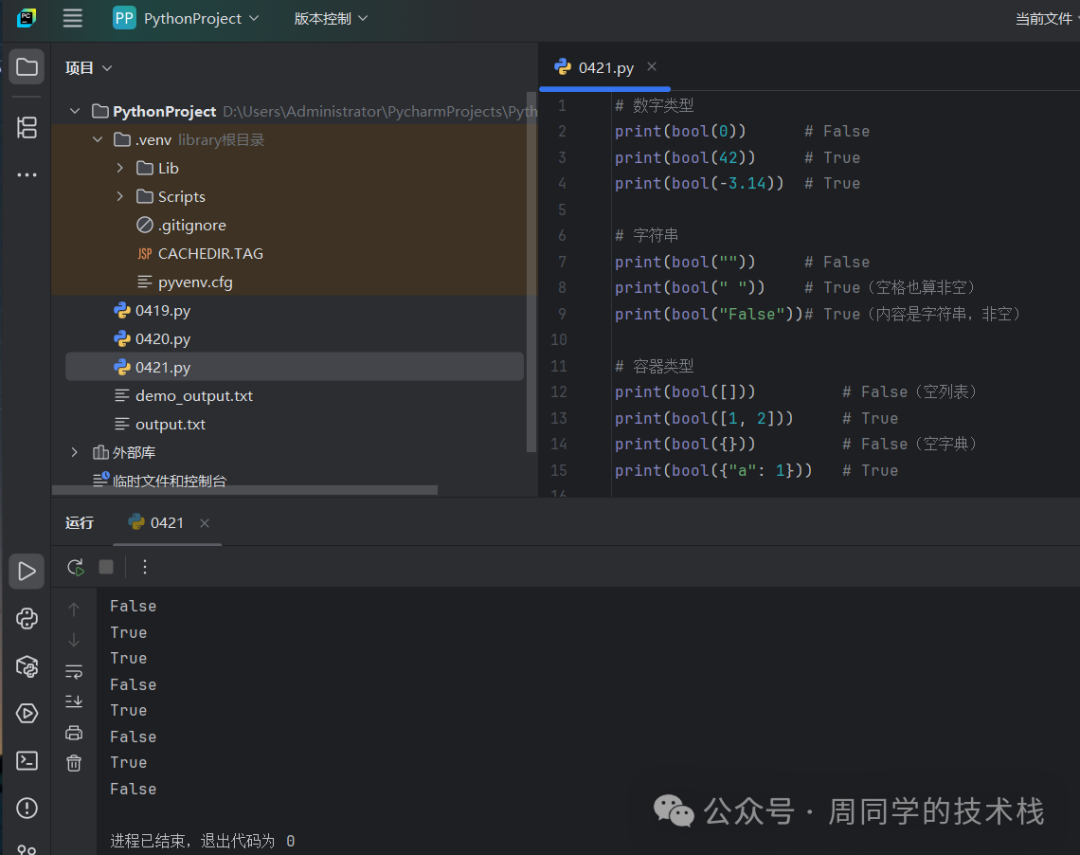Open the Structure tool window

[x=27, y=127]
